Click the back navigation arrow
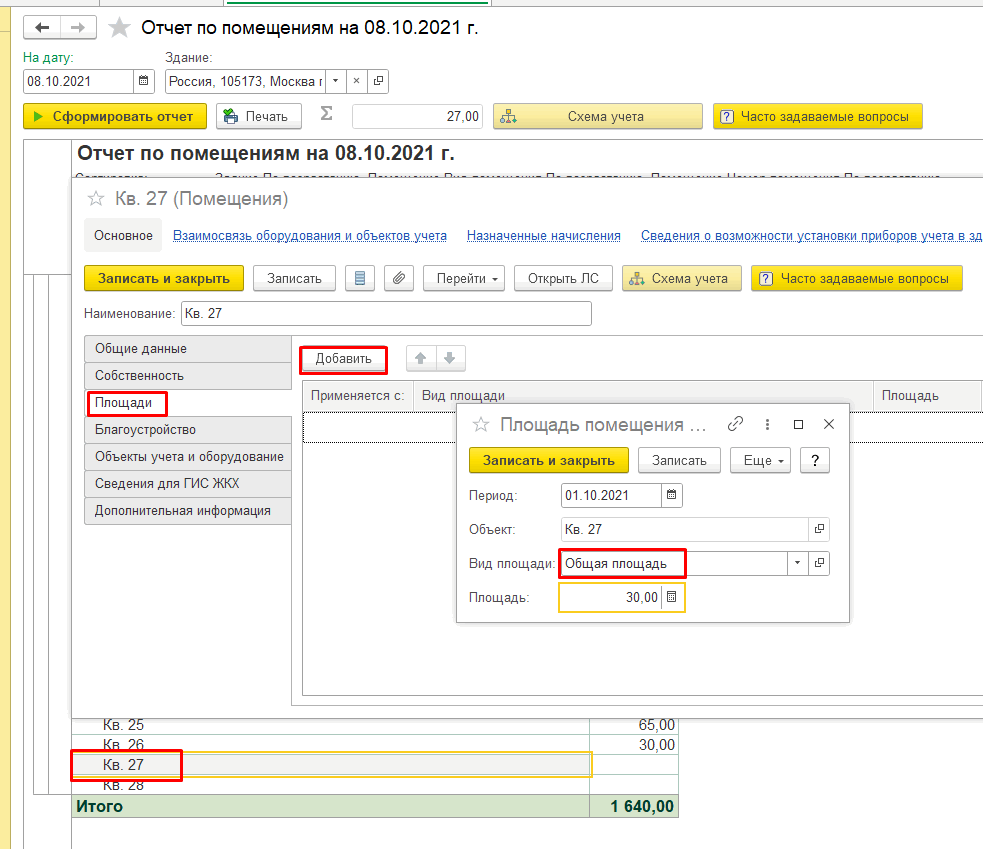 [x=42, y=28]
